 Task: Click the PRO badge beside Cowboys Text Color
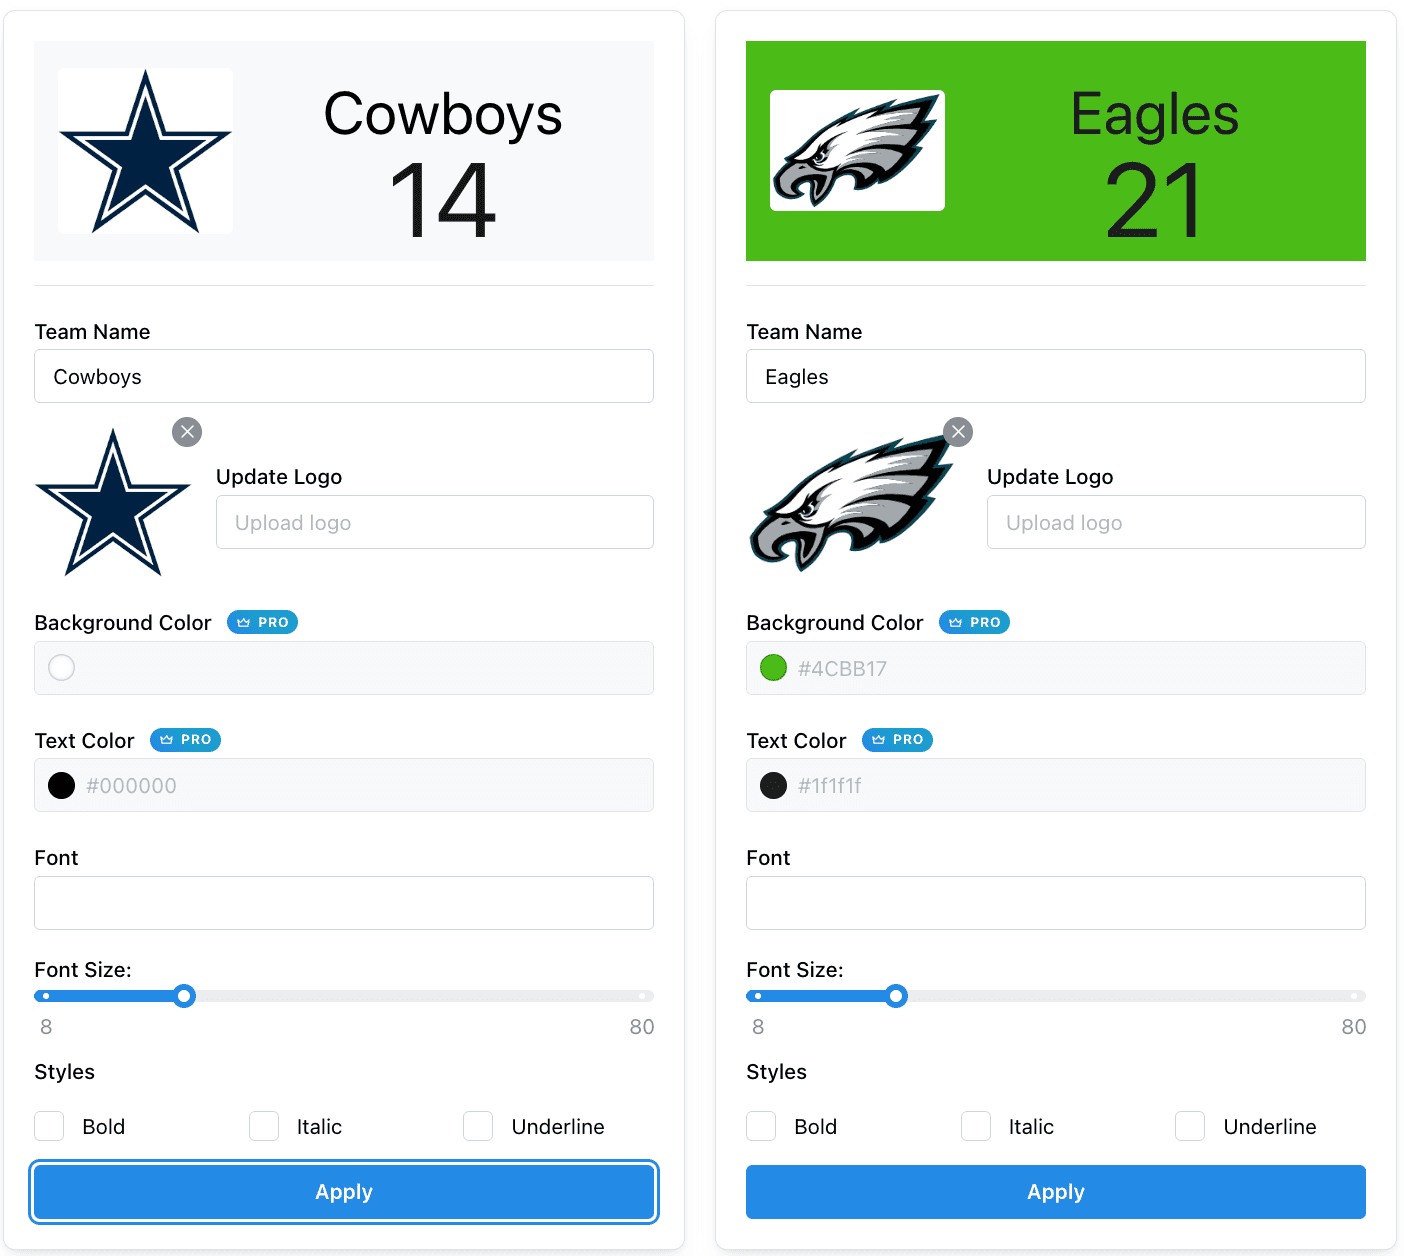(185, 740)
